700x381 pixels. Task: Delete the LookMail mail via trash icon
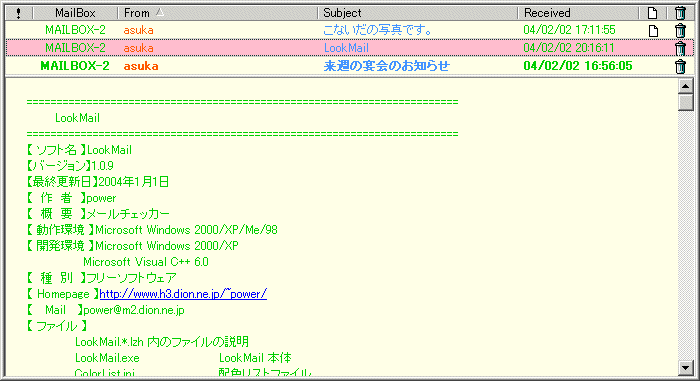680,48
